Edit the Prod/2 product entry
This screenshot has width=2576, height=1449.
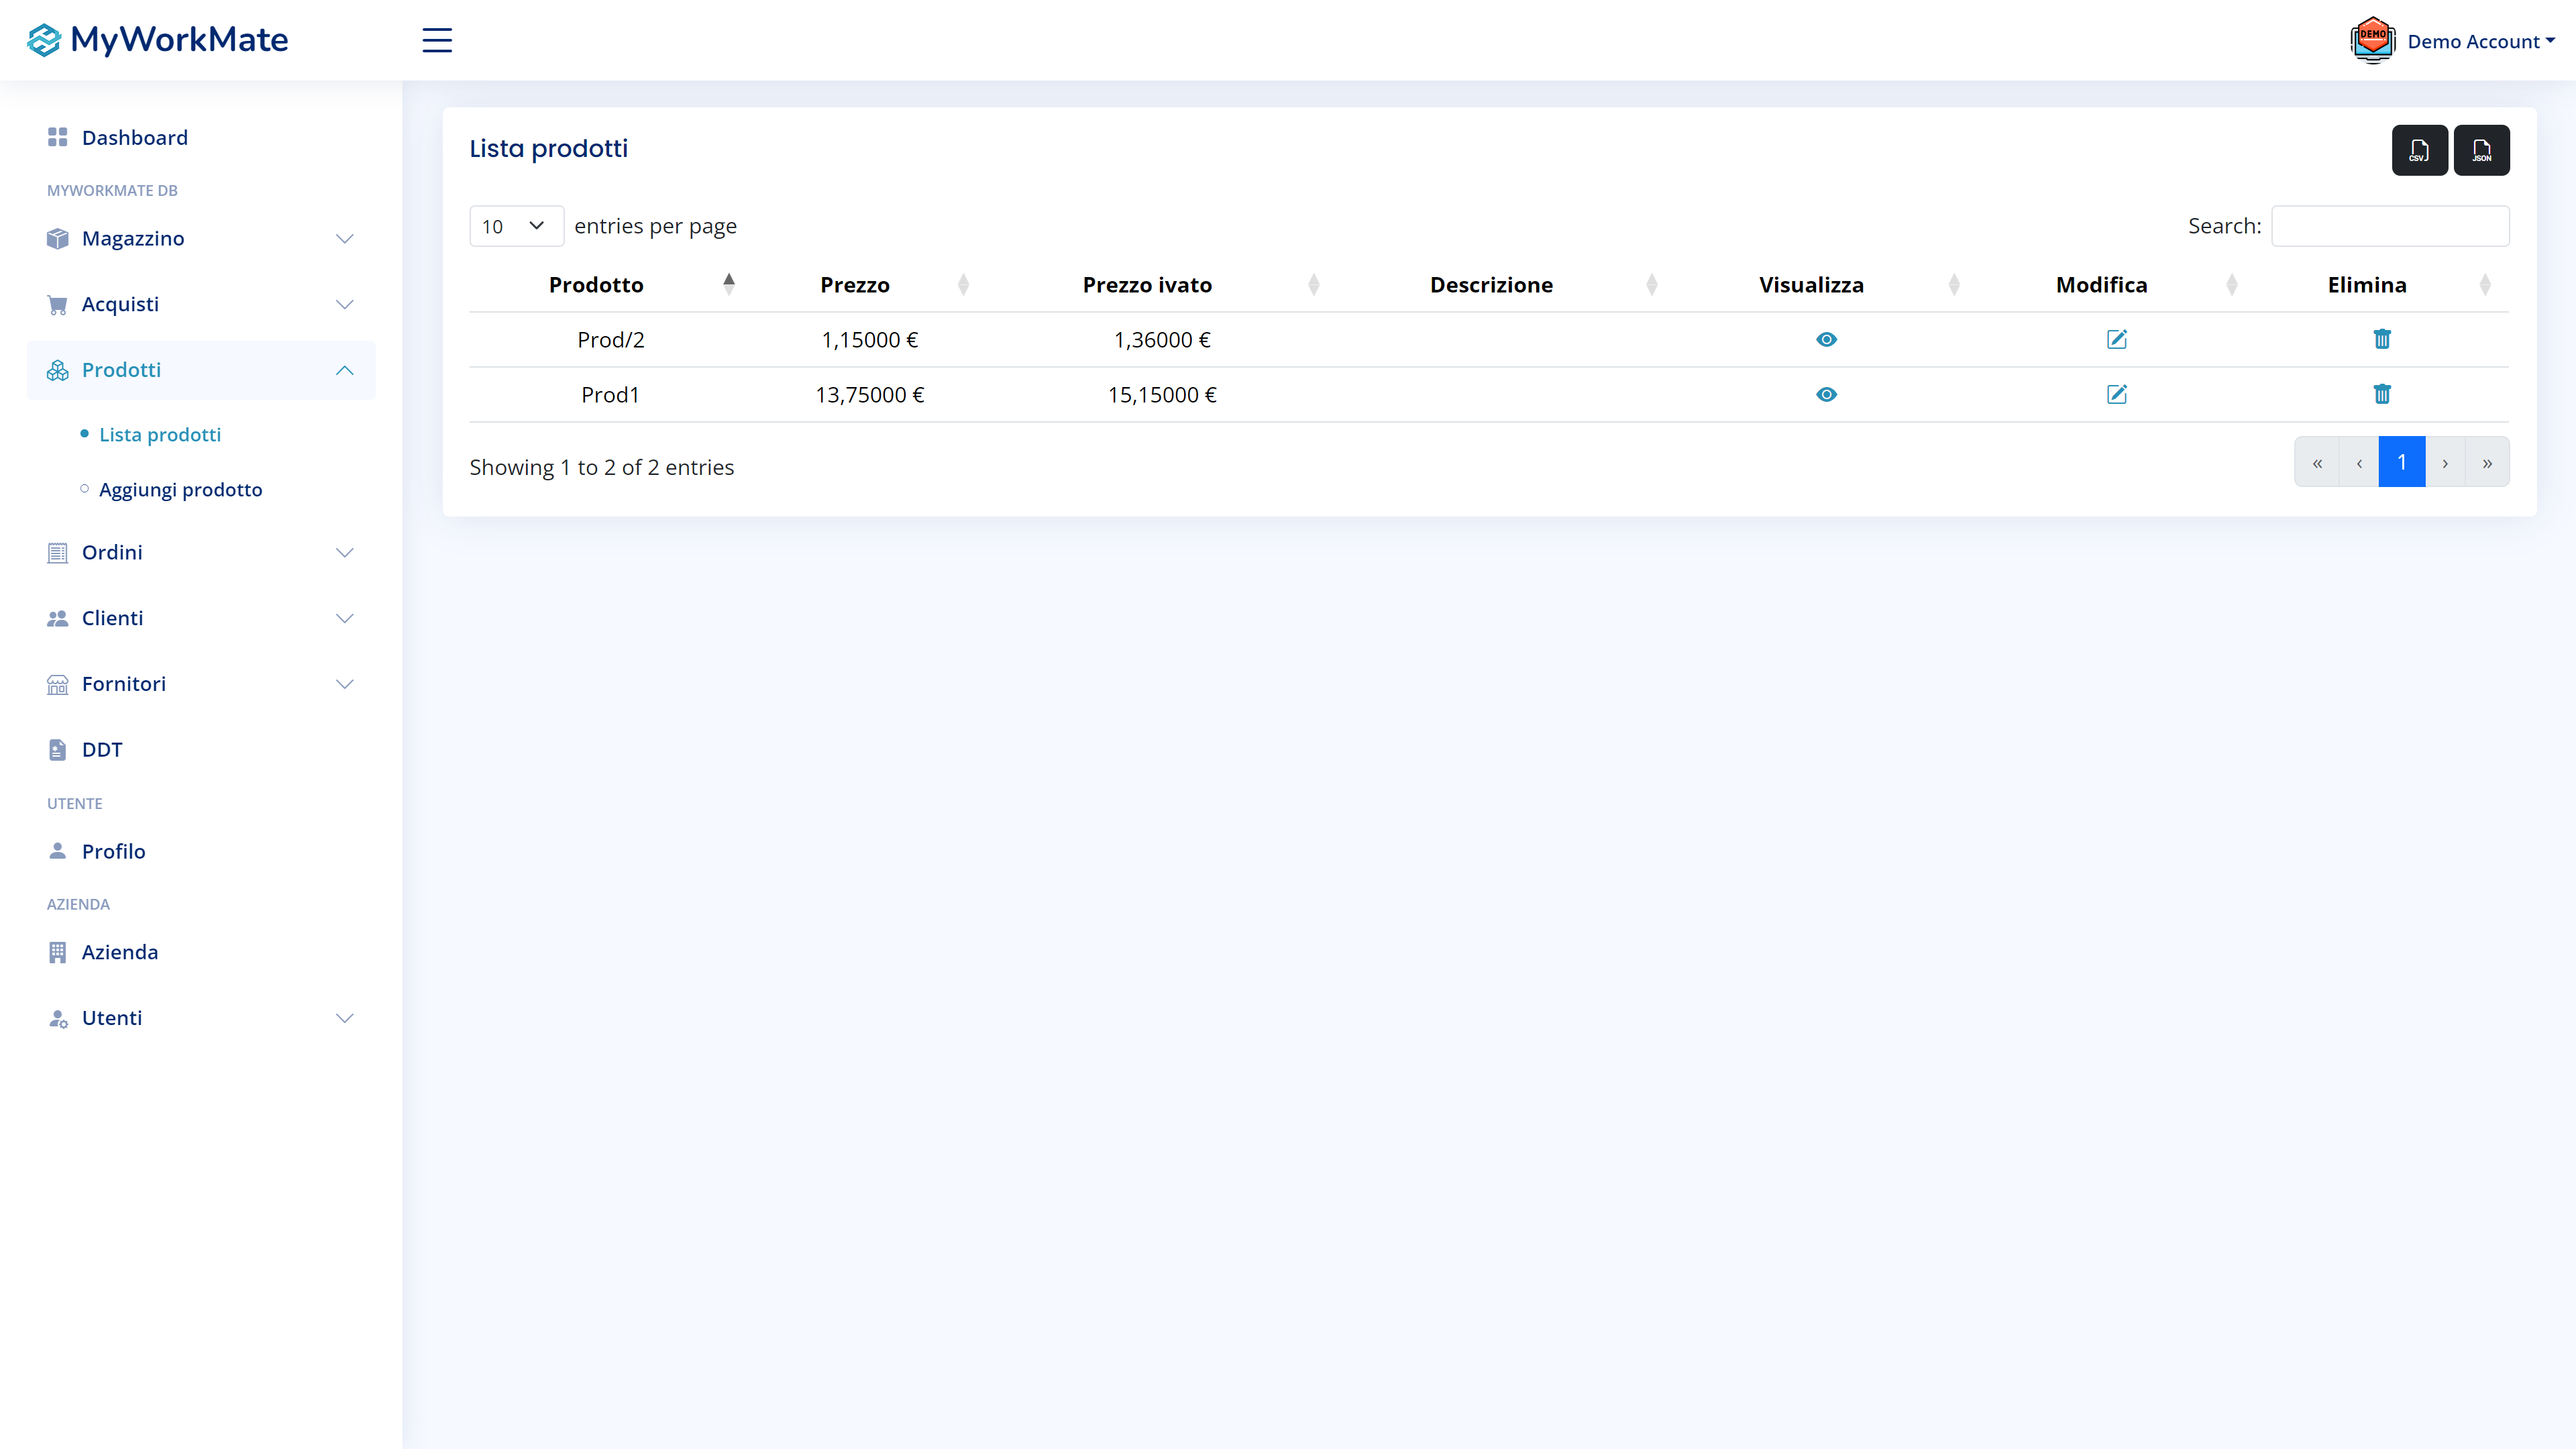pos(2116,339)
